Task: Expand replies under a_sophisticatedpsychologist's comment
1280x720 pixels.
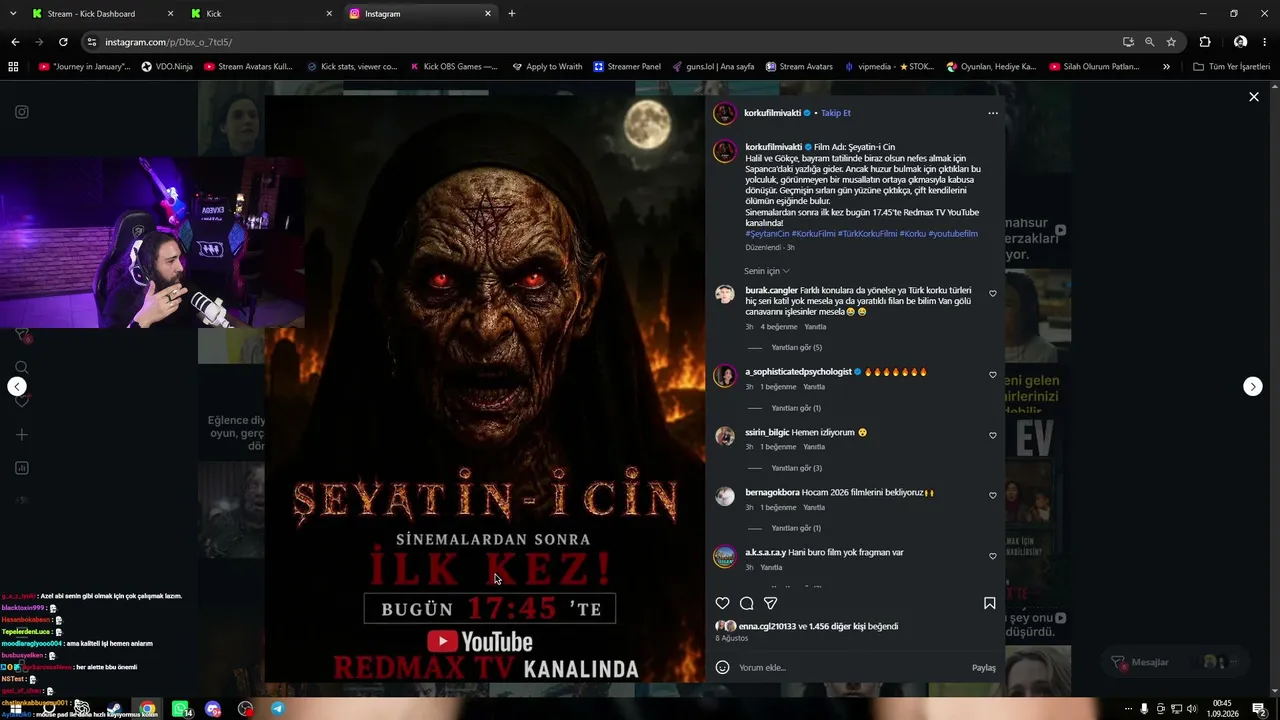Action: click(796, 408)
